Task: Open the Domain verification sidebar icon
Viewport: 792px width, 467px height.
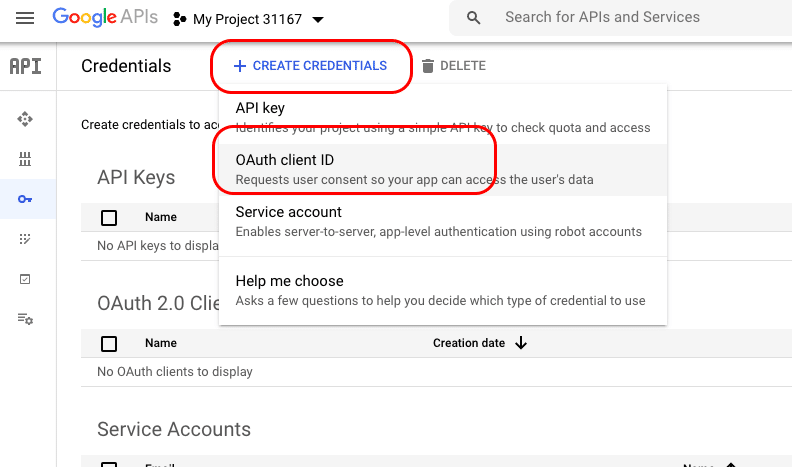Action: [x=26, y=279]
